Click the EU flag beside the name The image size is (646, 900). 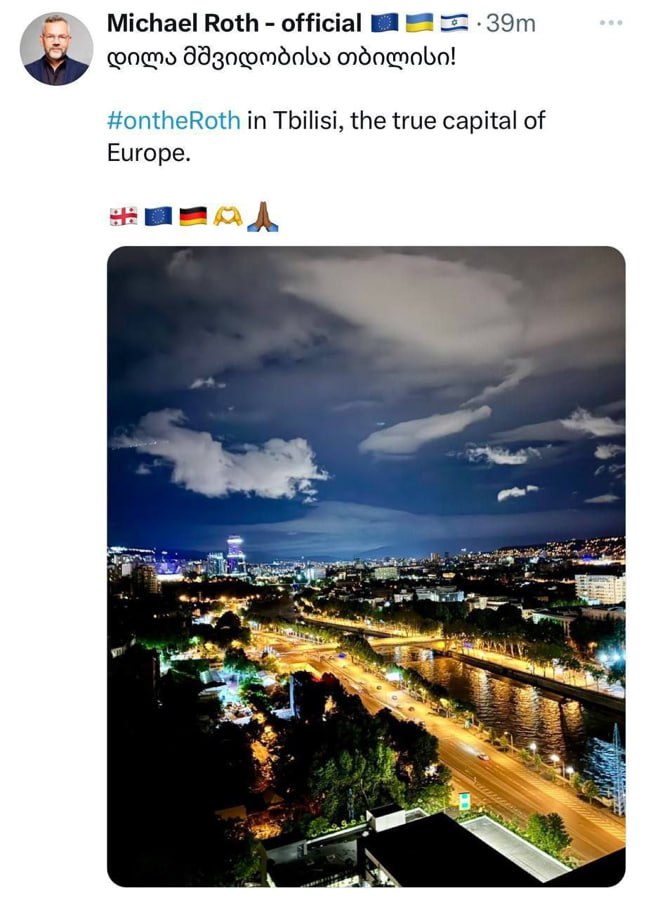pos(385,22)
